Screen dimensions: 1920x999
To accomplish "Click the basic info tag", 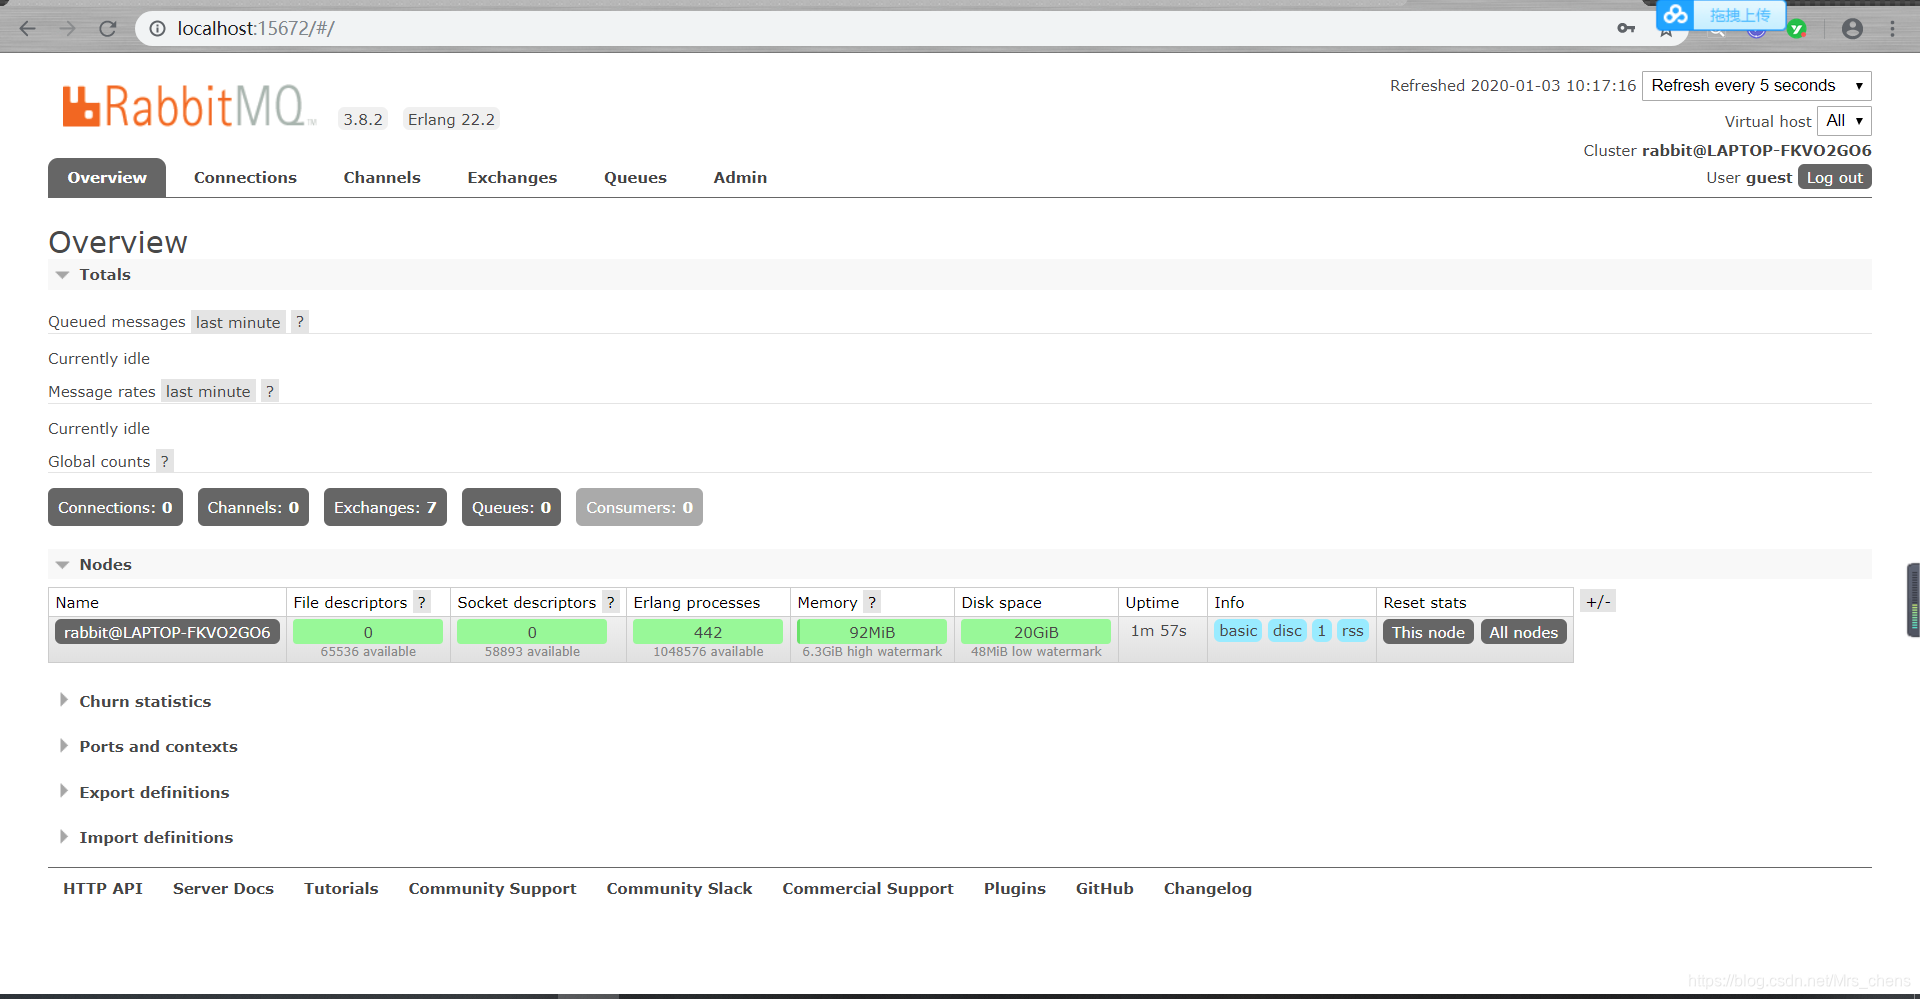I will coord(1238,631).
